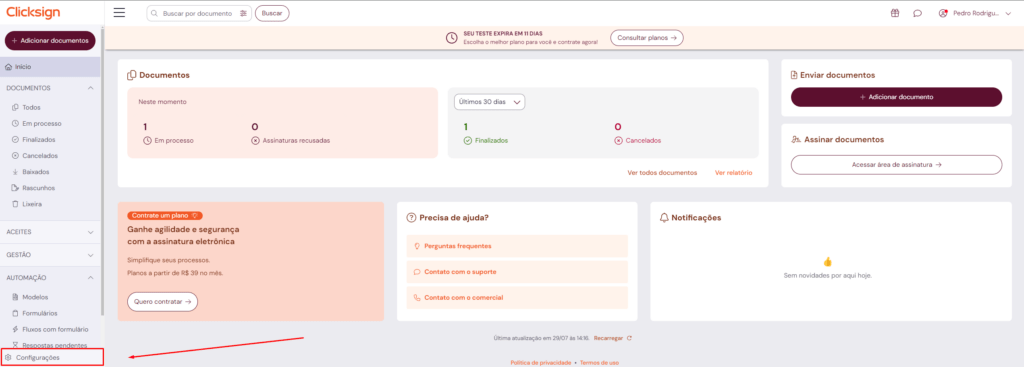Image resolution: width=1024 pixels, height=367 pixels.
Task: Open Ver todos documentos link
Action: pos(662,173)
